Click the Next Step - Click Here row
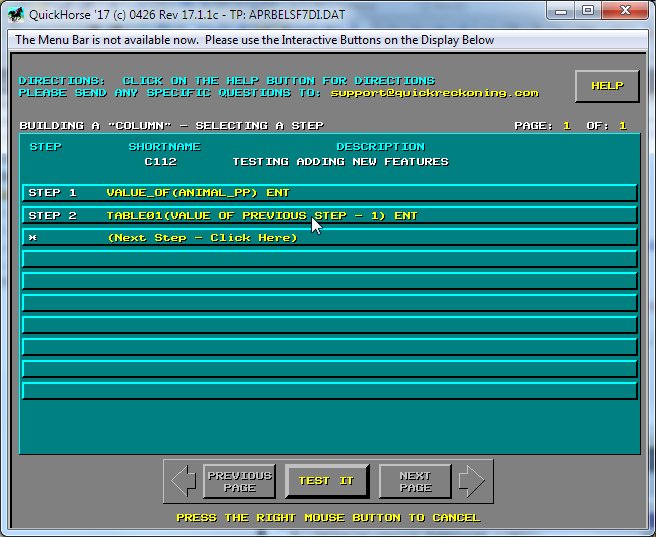Viewport: 656px width, 537px height. pos(329,238)
